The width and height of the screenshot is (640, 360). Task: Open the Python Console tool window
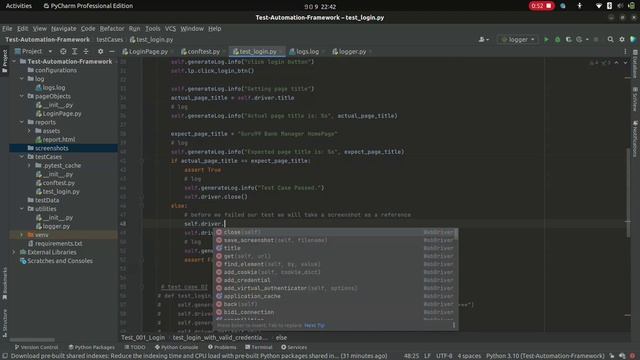click(x=176, y=347)
